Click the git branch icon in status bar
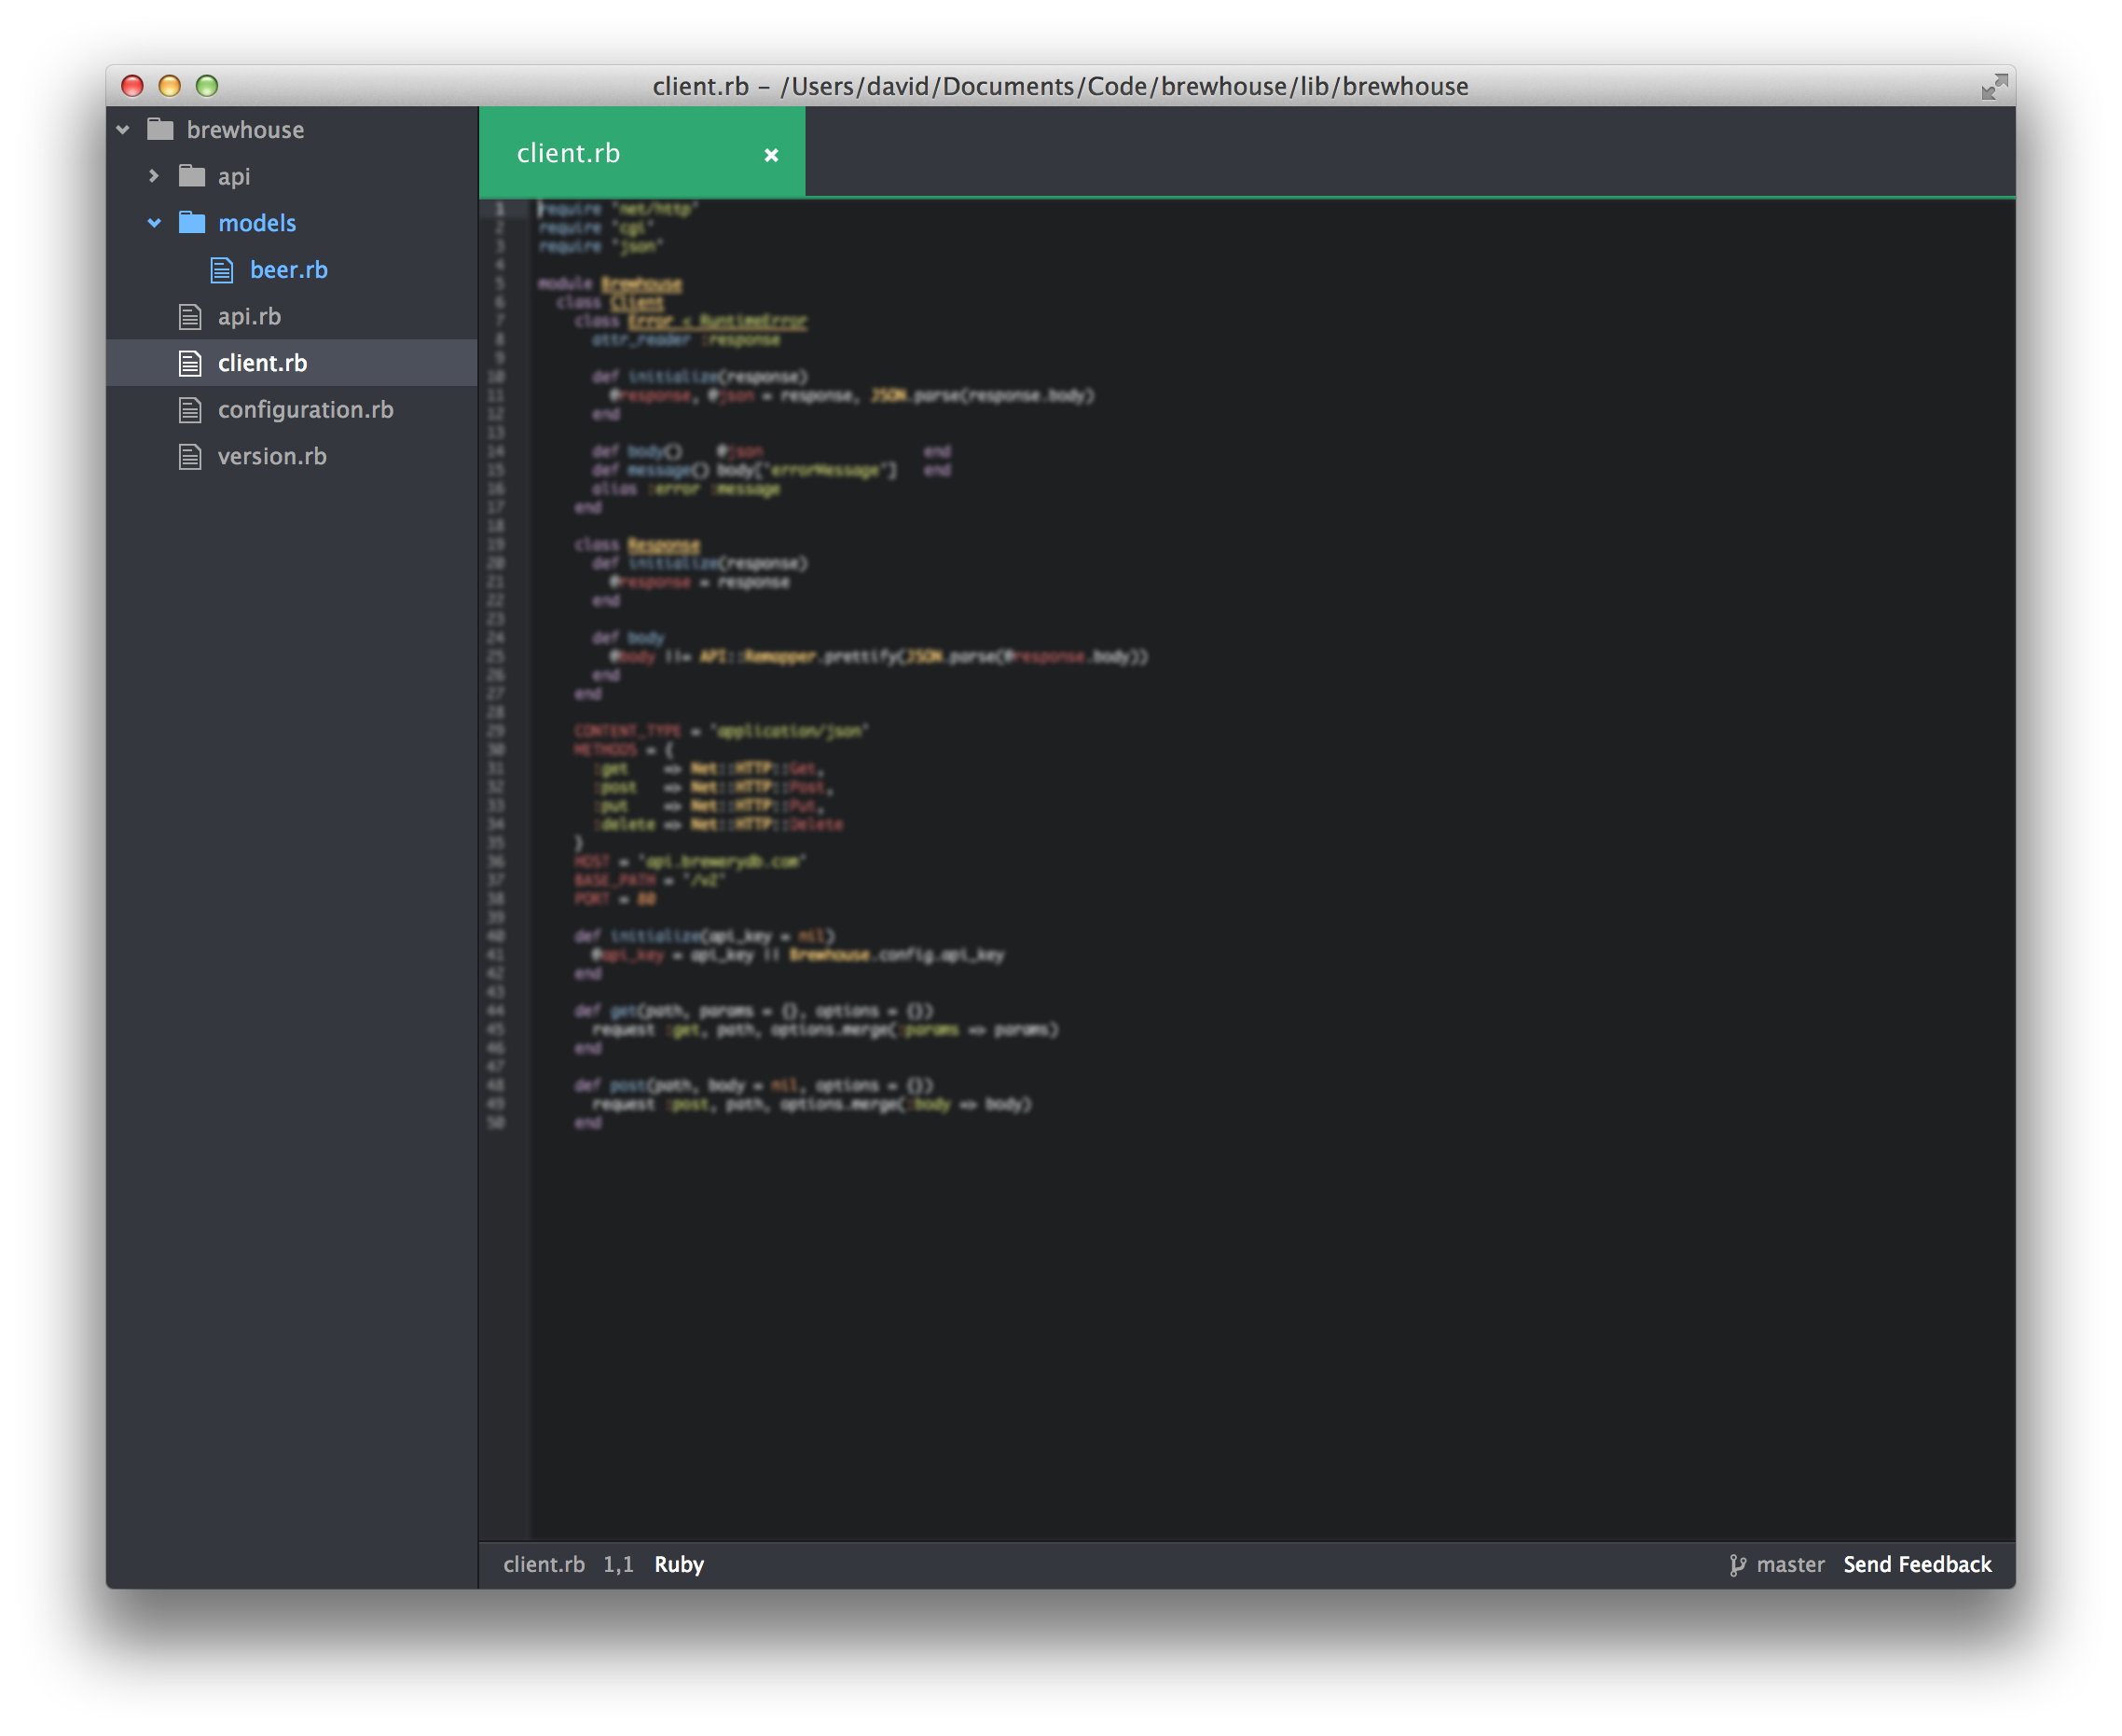This screenshot has height=1736, width=2122. pyautogui.click(x=1737, y=1565)
